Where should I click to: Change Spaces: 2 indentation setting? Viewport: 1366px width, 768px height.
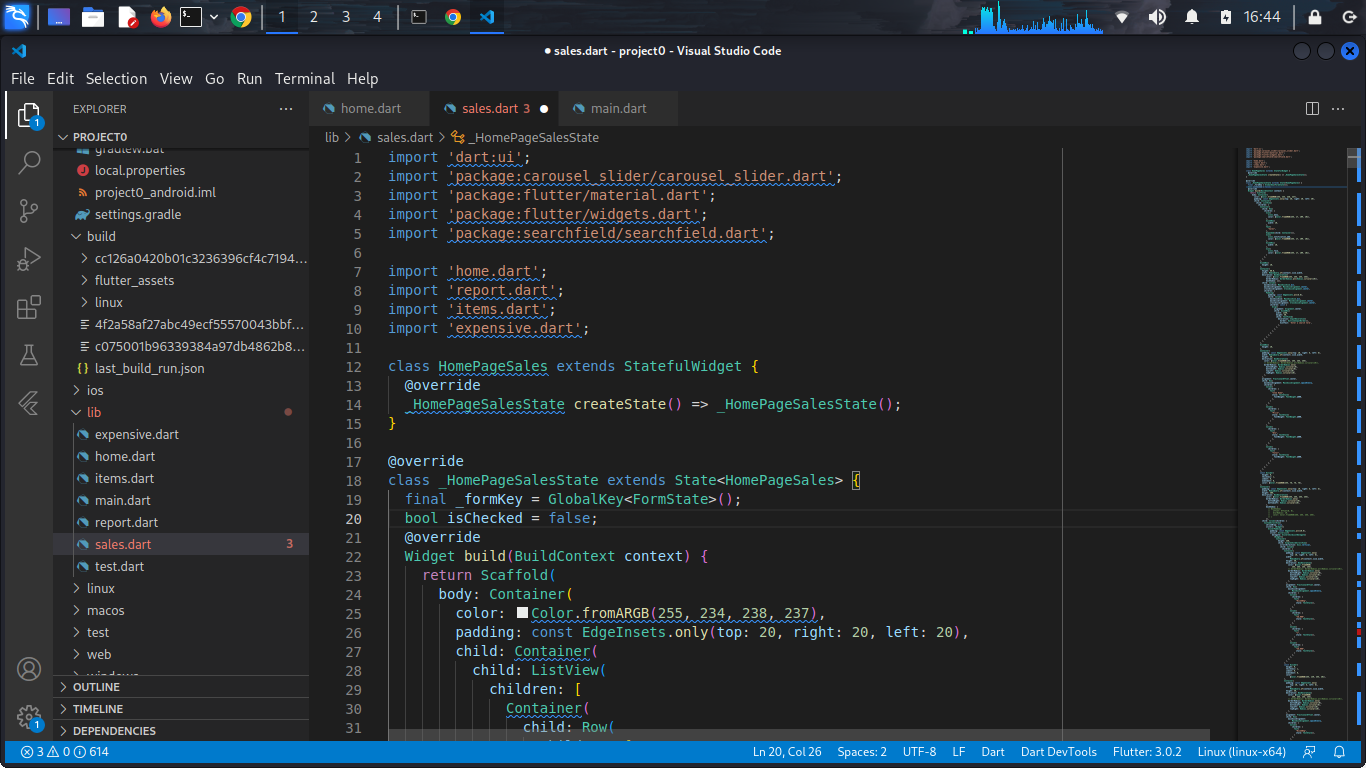[x=862, y=752]
